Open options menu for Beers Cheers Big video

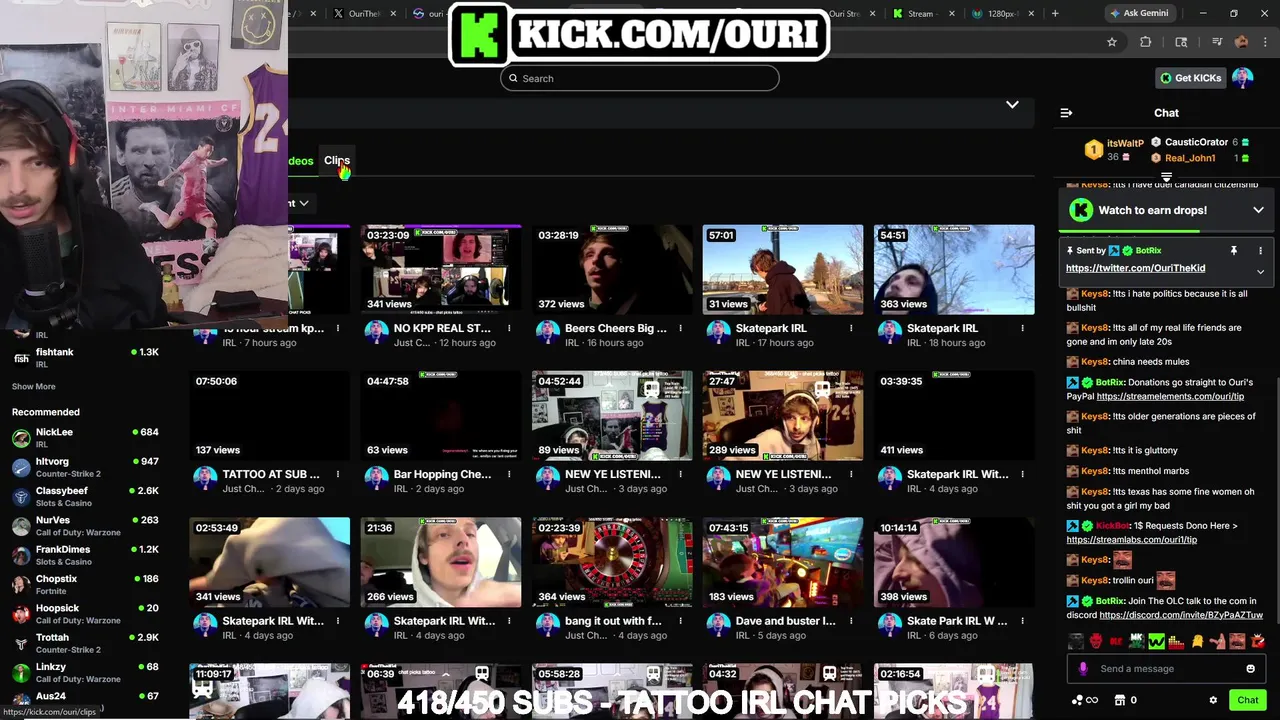pos(680,328)
